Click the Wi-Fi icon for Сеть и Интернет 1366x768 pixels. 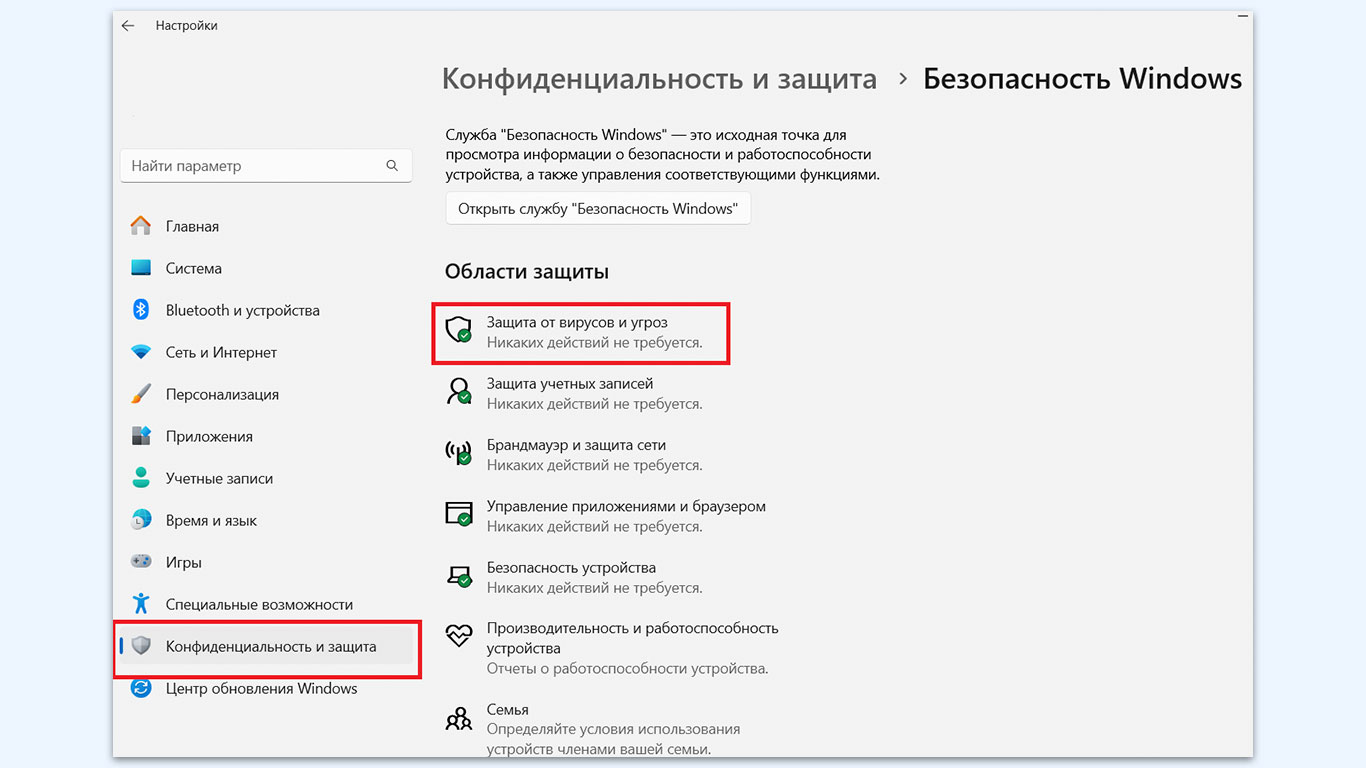tap(141, 352)
